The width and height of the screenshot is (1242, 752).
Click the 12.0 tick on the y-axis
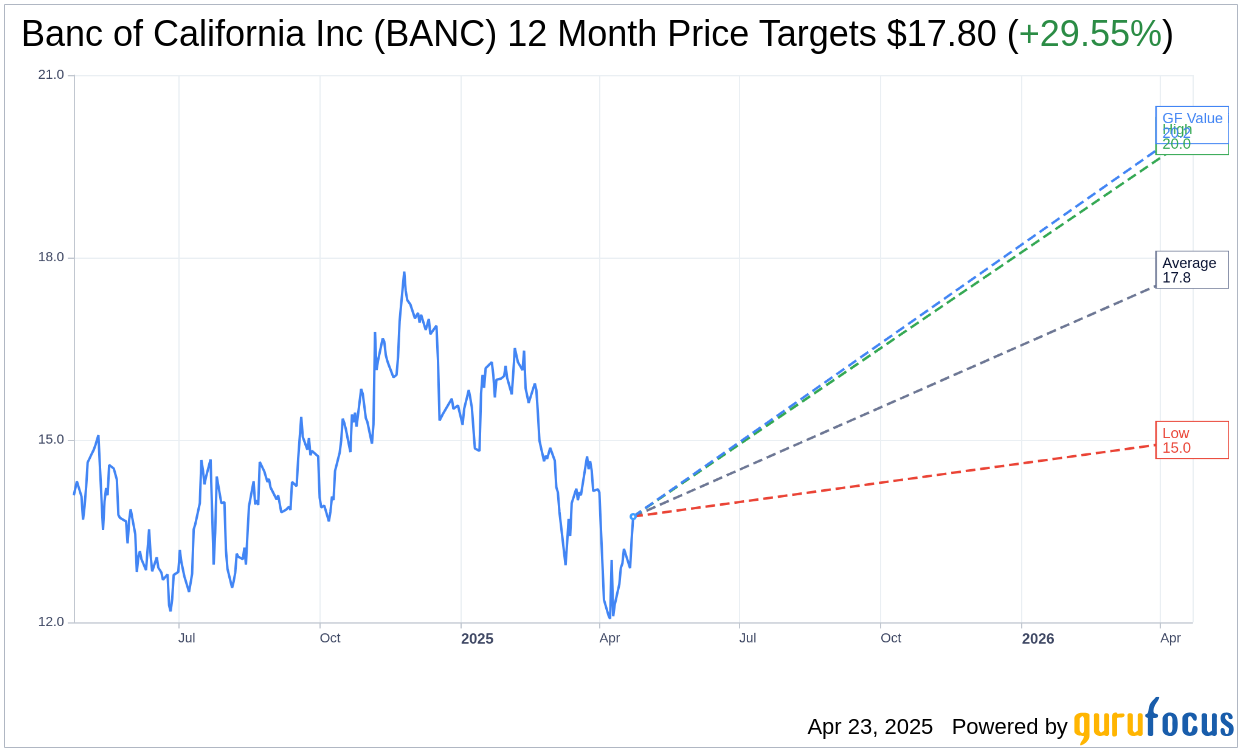pos(51,622)
